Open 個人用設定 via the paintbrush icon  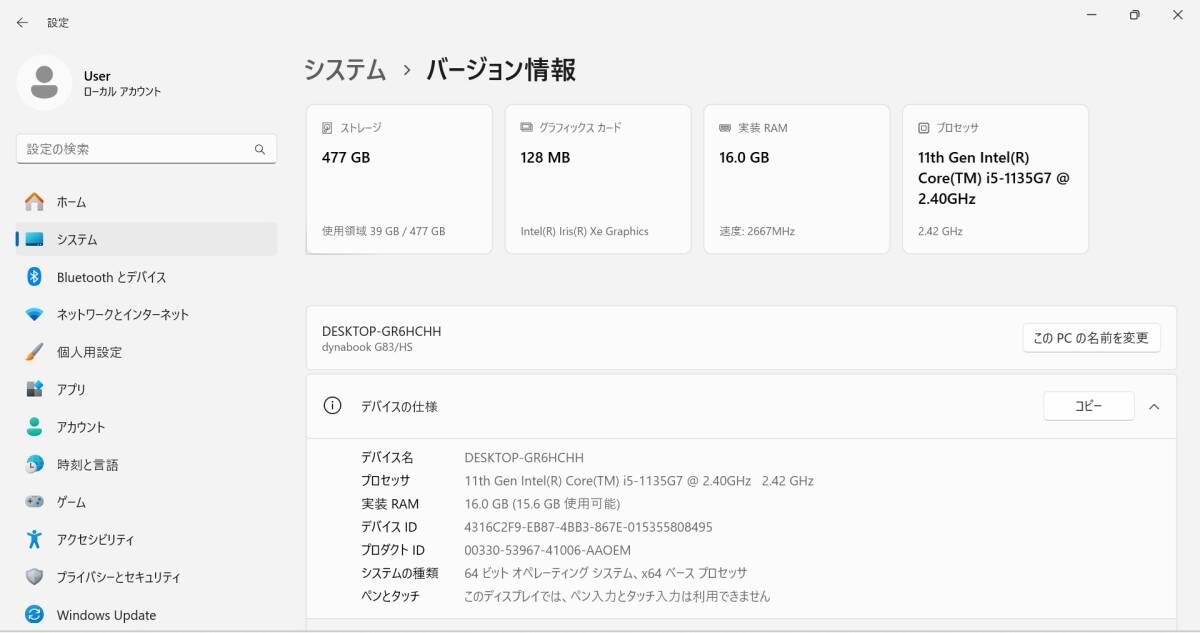[35, 352]
